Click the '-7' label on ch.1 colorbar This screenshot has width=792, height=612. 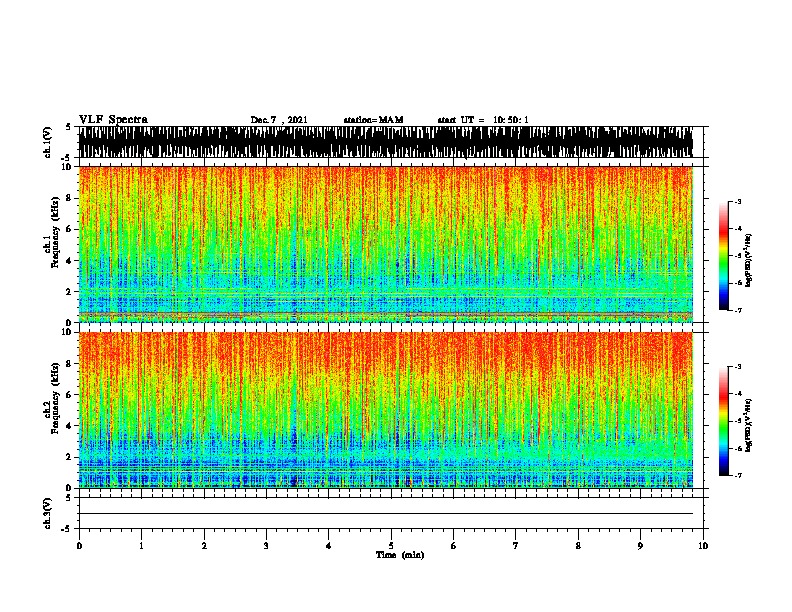pyautogui.click(x=738, y=310)
